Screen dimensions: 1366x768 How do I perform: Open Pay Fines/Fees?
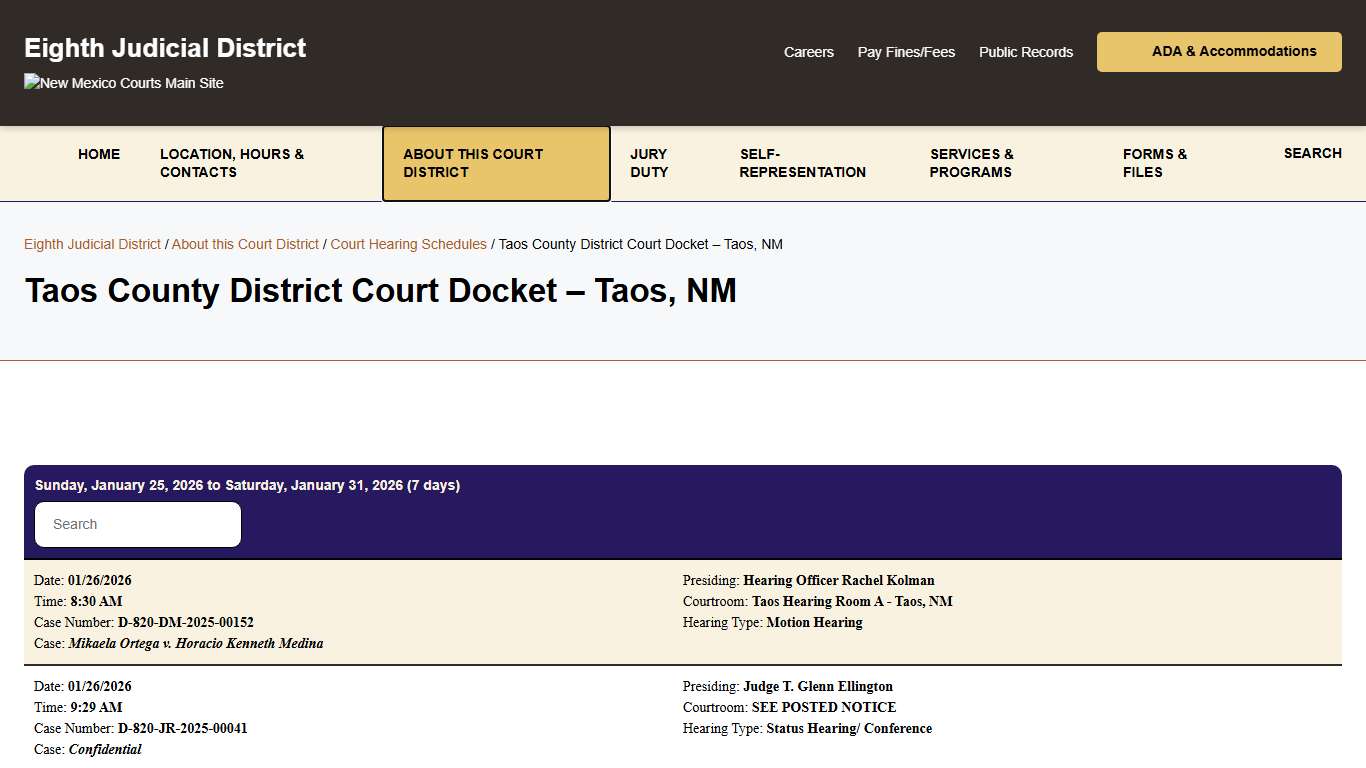(x=905, y=52)
